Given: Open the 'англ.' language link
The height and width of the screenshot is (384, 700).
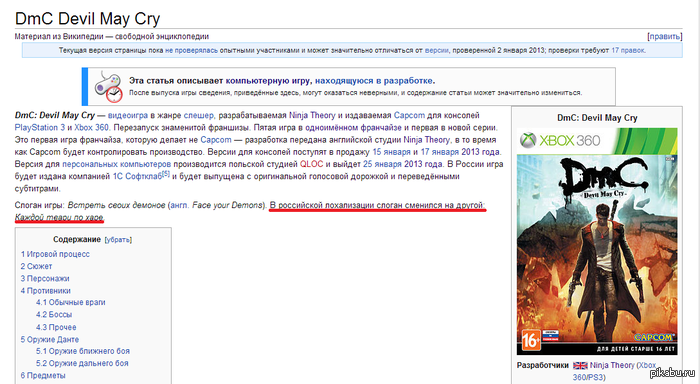Looking at the screenshot, I should point(179,206).
